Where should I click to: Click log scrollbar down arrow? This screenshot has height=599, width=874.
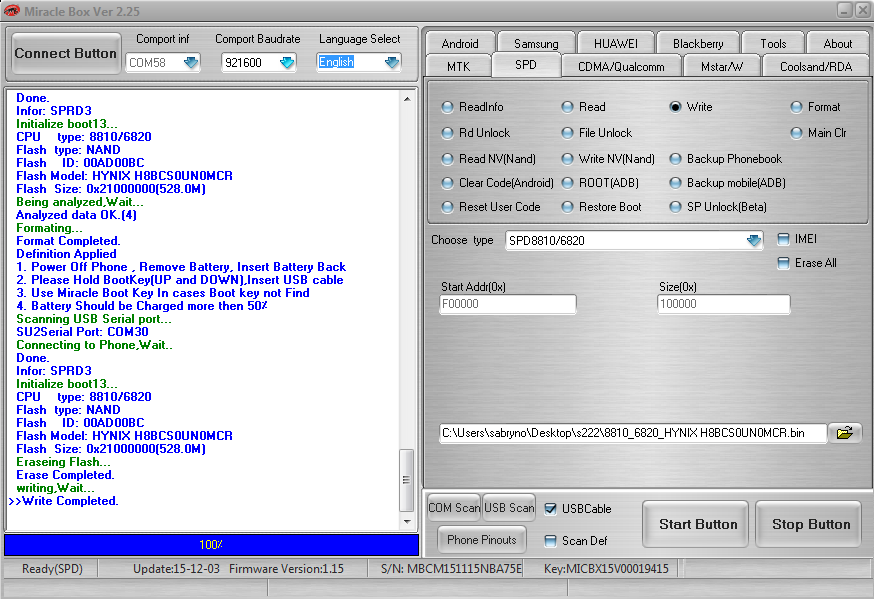point(407,522)
